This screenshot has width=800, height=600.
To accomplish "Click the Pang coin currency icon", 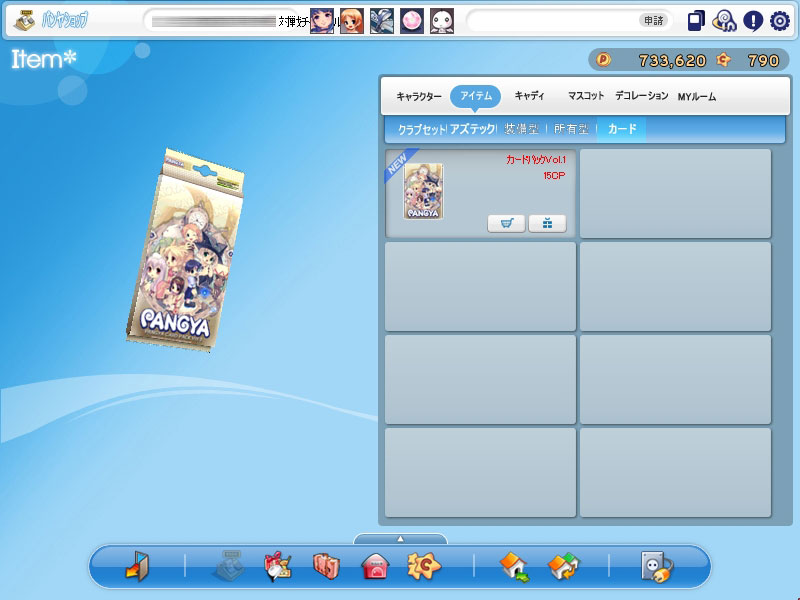I will coord(604,60).
